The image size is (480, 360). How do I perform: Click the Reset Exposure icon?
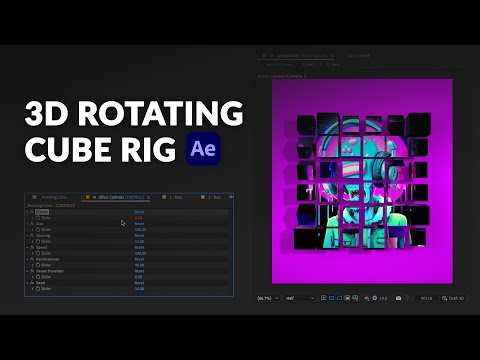(x=375, y=298)
